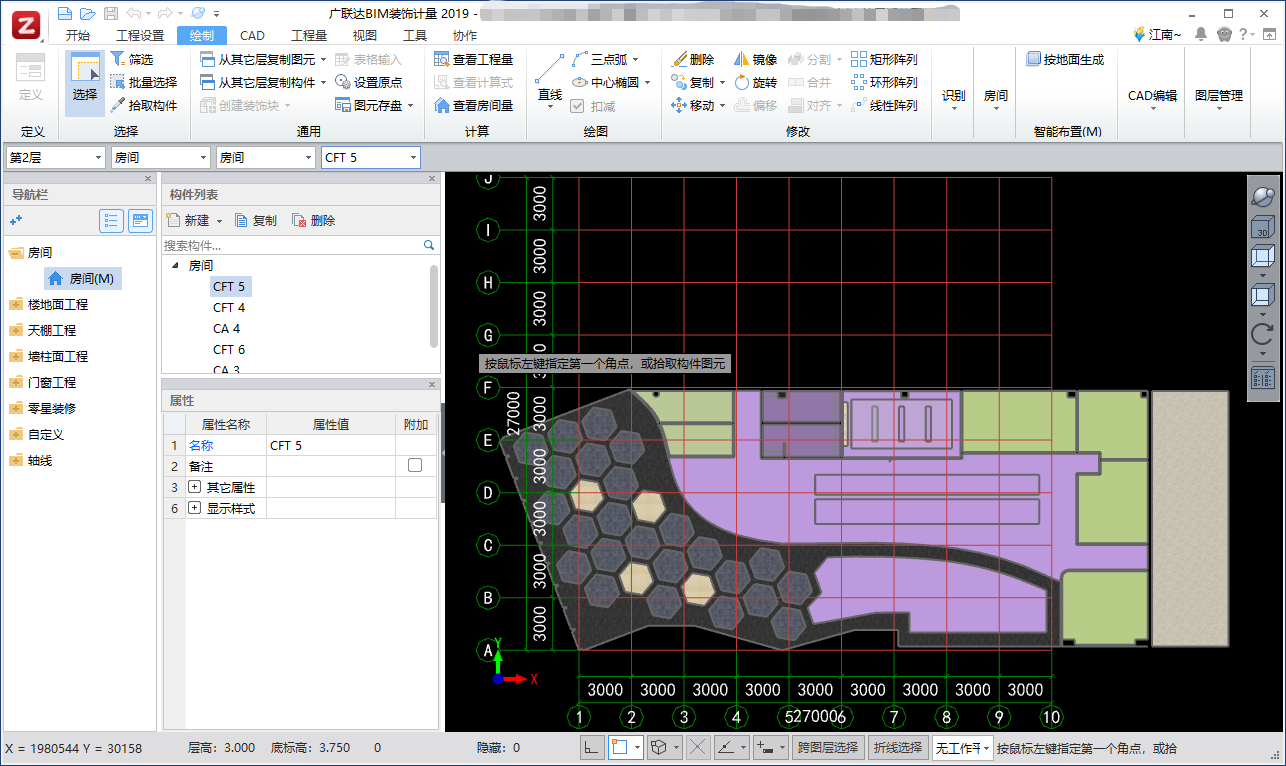
Task: Click 复制 button in component list
Action: [256, 221]
